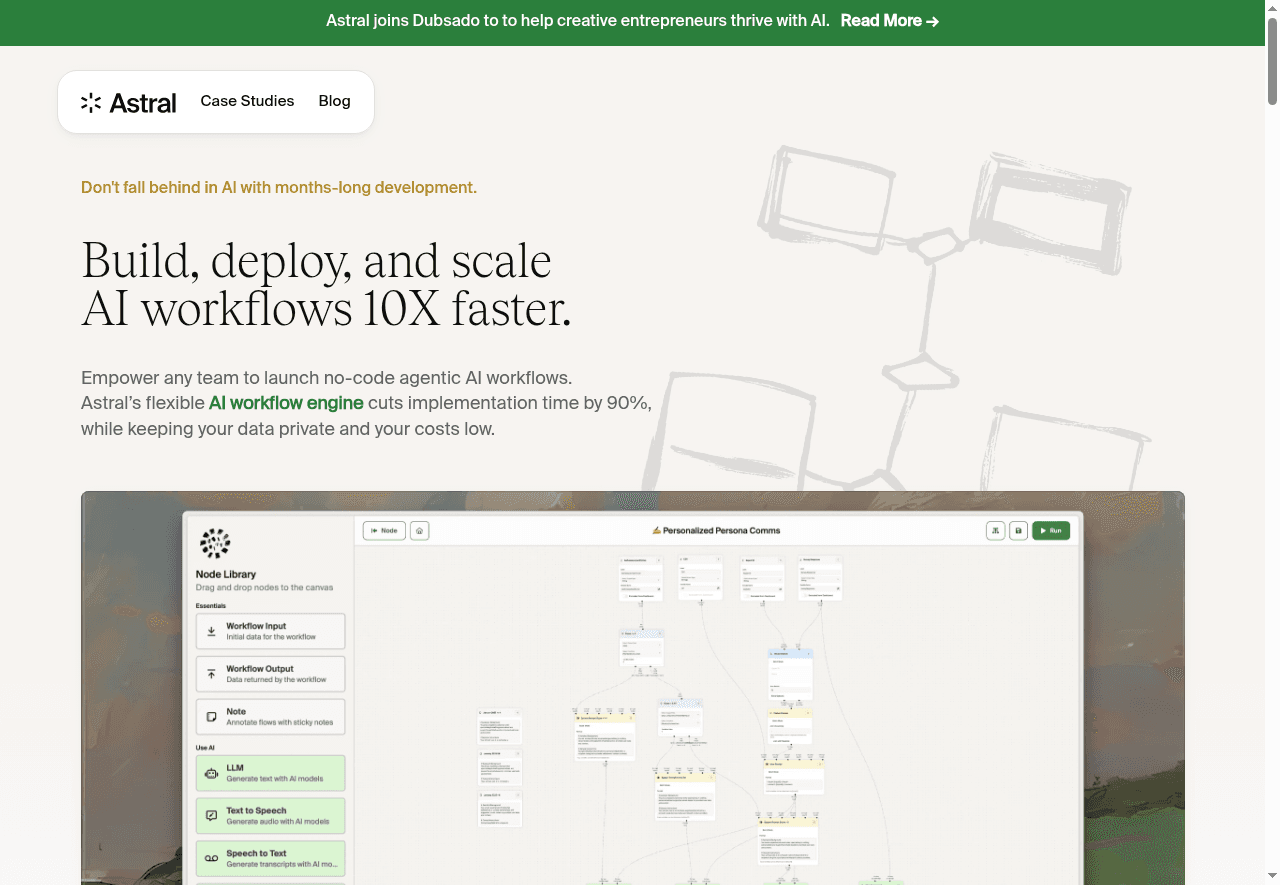Viewport: 1280px width, 885px height.
Task: Click the page's vertical scrollbar thumb
Action: 1272,60
